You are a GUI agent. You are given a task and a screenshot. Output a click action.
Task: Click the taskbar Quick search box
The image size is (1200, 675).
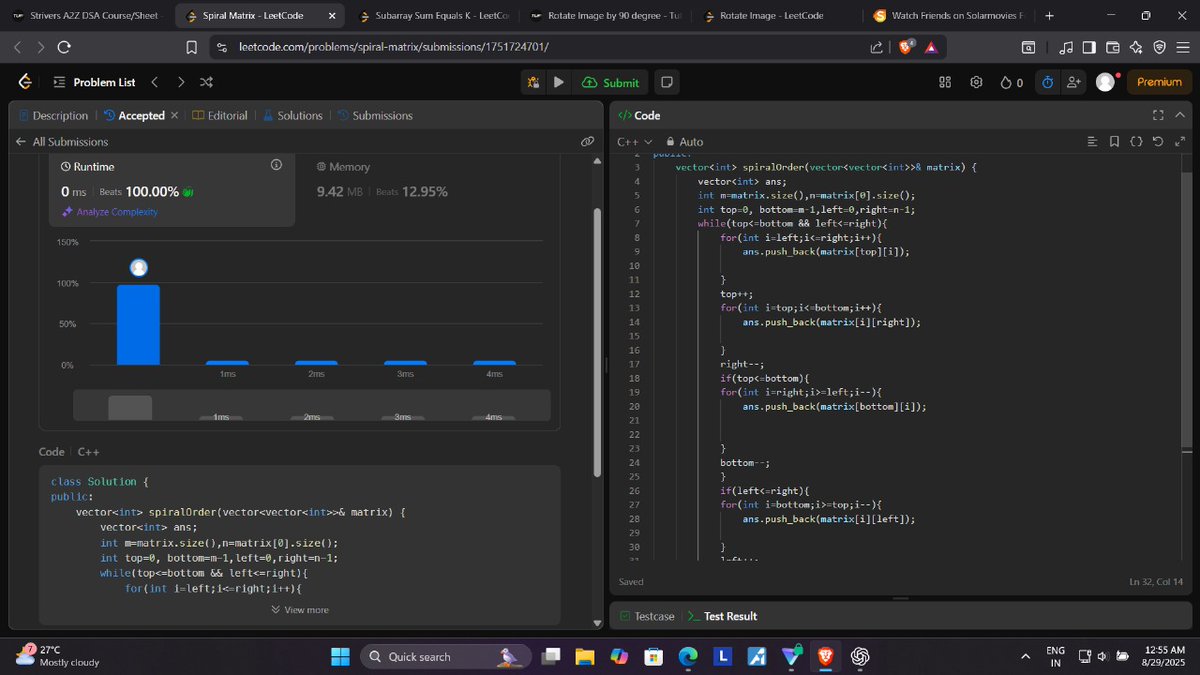(x=445, y=656)
